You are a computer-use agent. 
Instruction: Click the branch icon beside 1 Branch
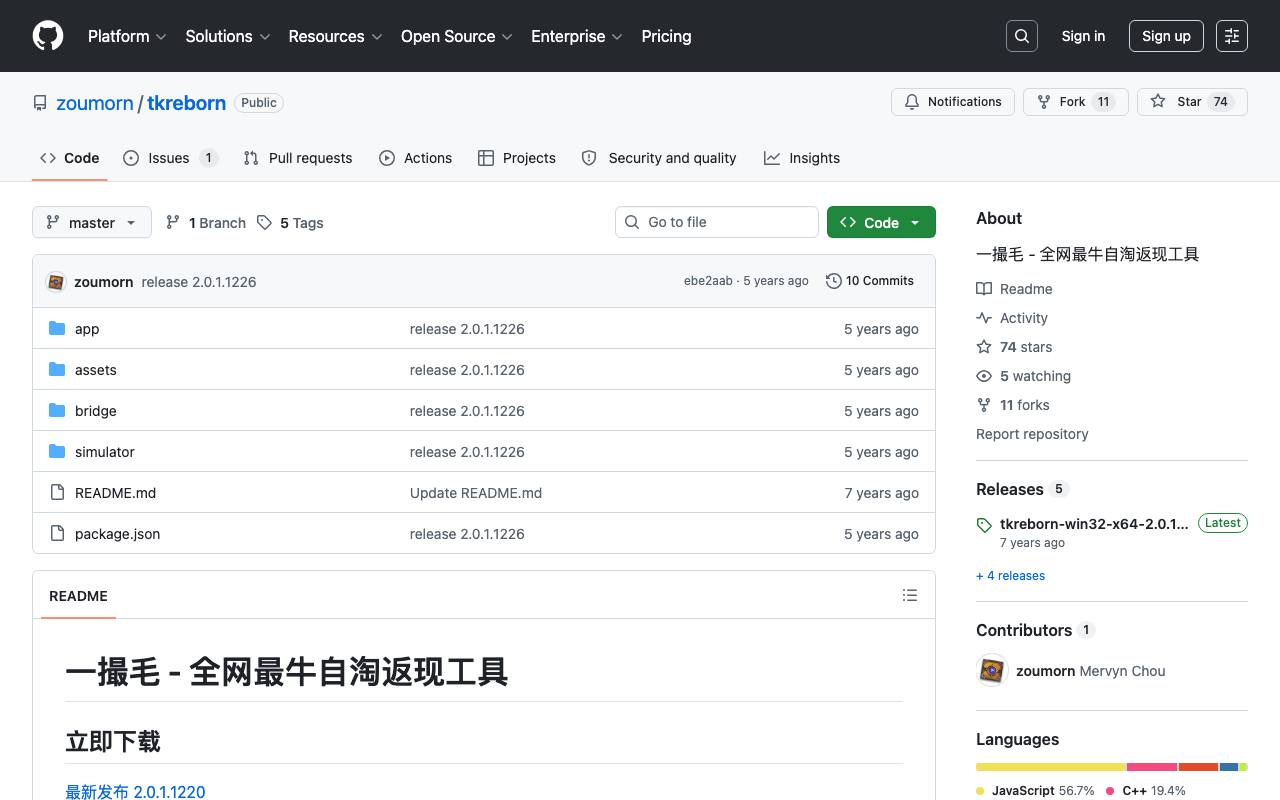tap(173, 223)
